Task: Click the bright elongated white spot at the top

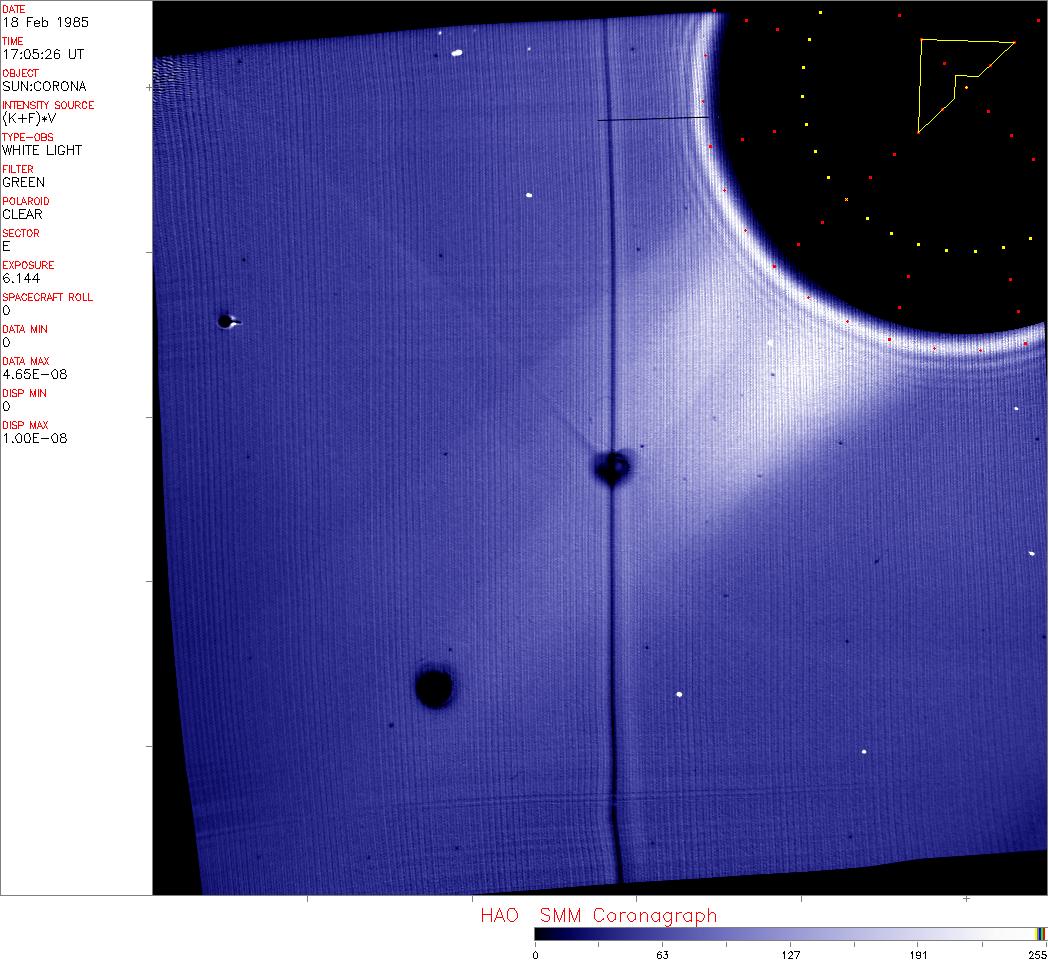Action: tap(457, 53)
